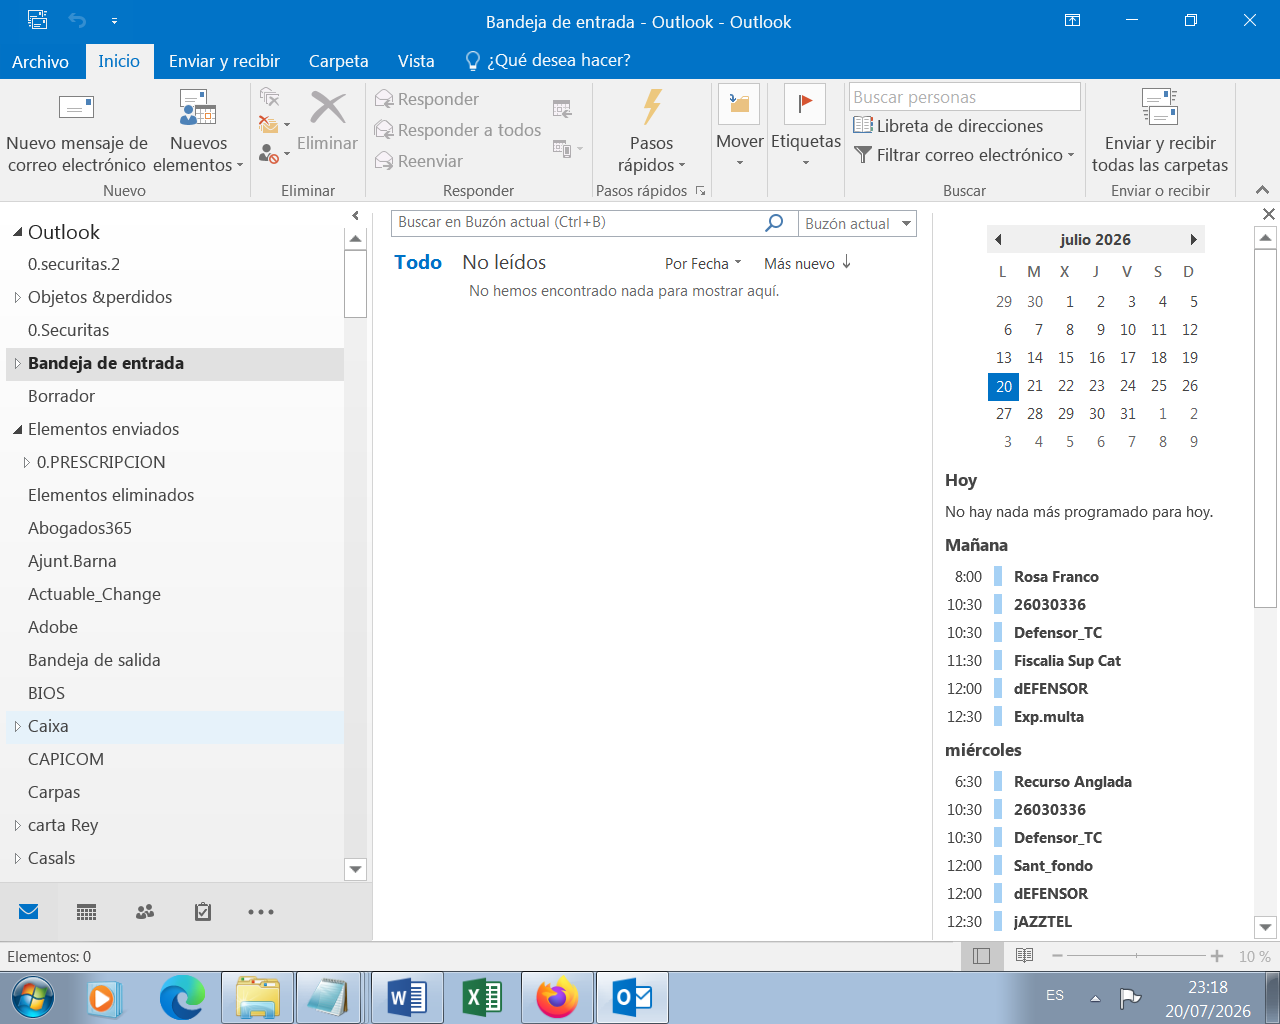Collapse the ribbon with the arrow

click(1262, 190)
